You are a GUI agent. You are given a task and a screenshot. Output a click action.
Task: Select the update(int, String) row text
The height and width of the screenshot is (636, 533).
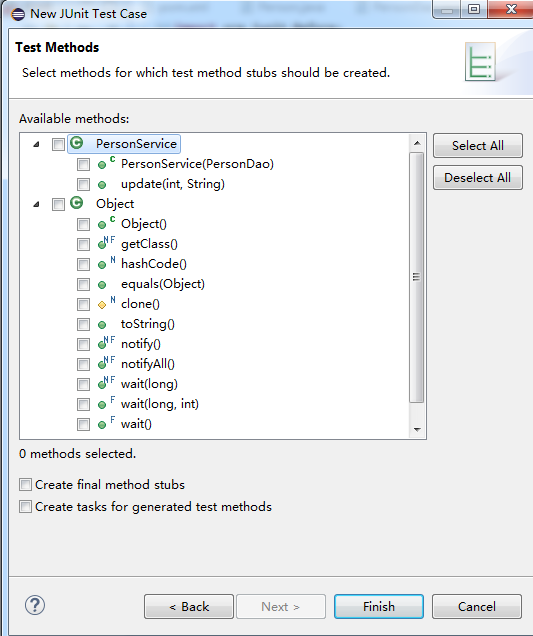coord(173,184)
